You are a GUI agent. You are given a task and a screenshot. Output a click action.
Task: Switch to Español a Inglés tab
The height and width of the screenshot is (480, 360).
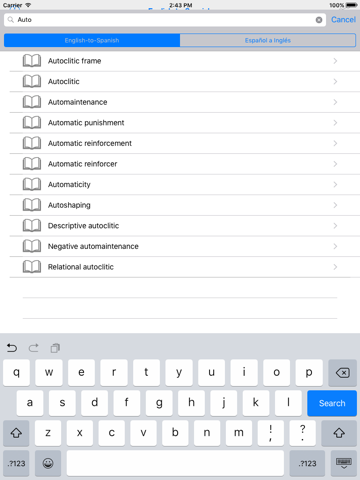(268, 40)
